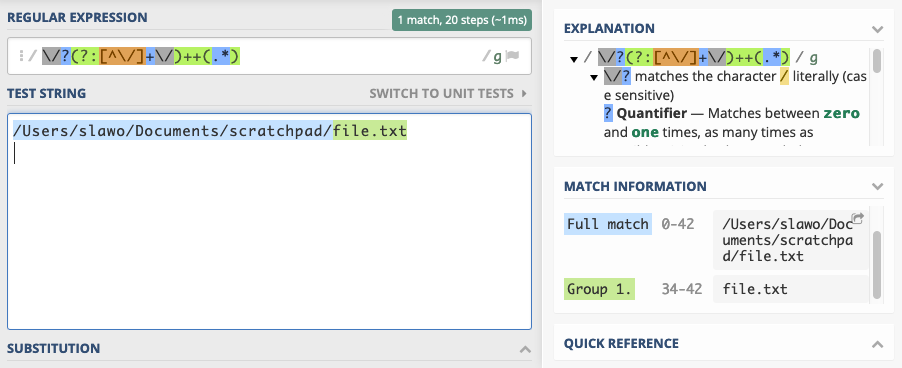Screen dimensions: 902x368
Task: Select the Full match label
Action: [x=607, y=224]
